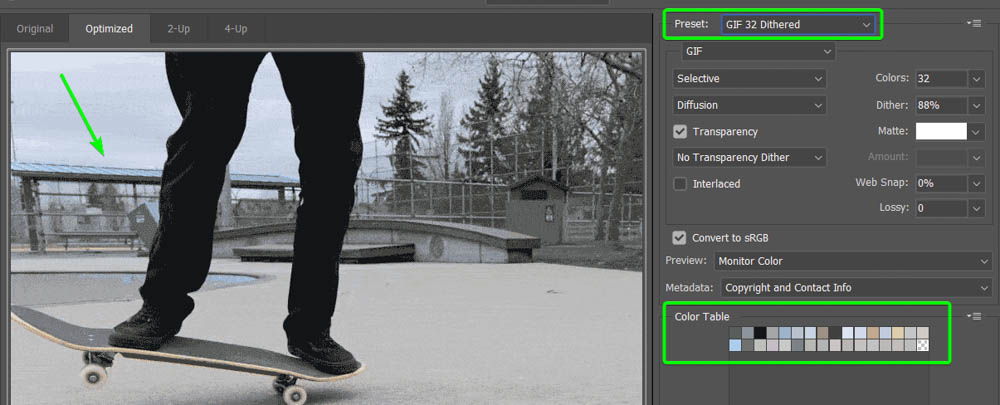Switch to the 4-Up view tab
This screenshot has height=405, width=1000.
pos(235,29)
